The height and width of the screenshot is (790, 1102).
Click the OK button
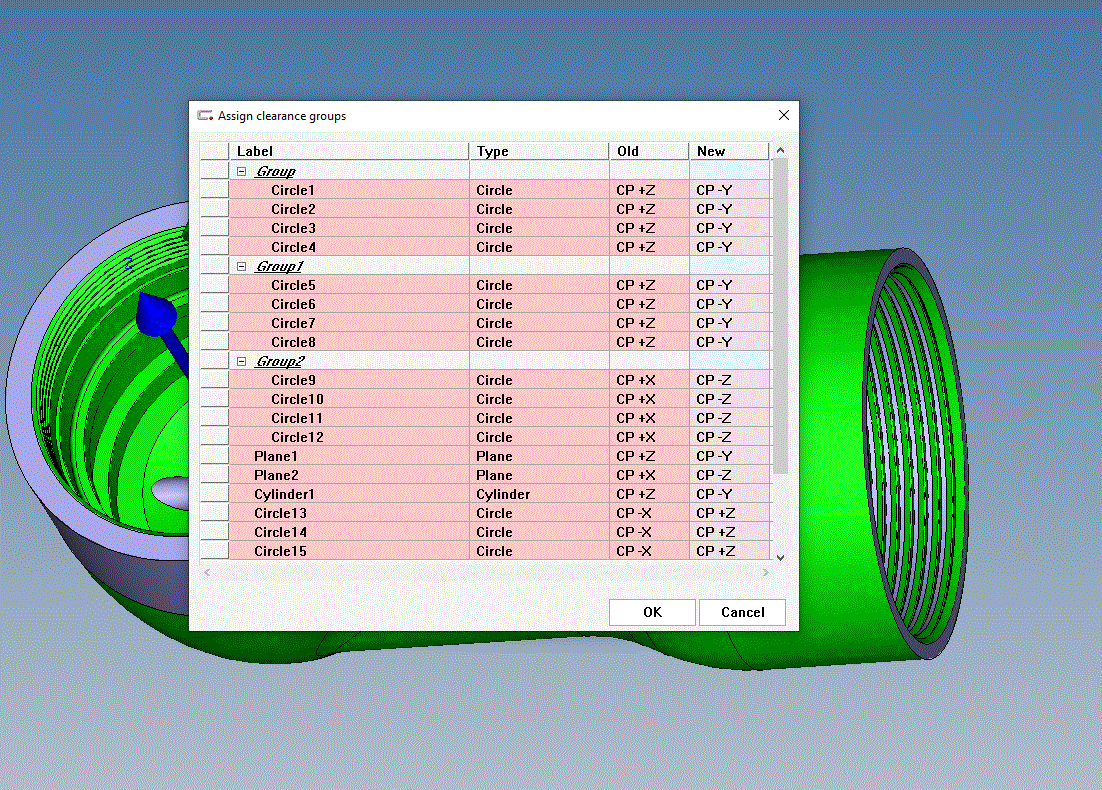click(652, 612)
